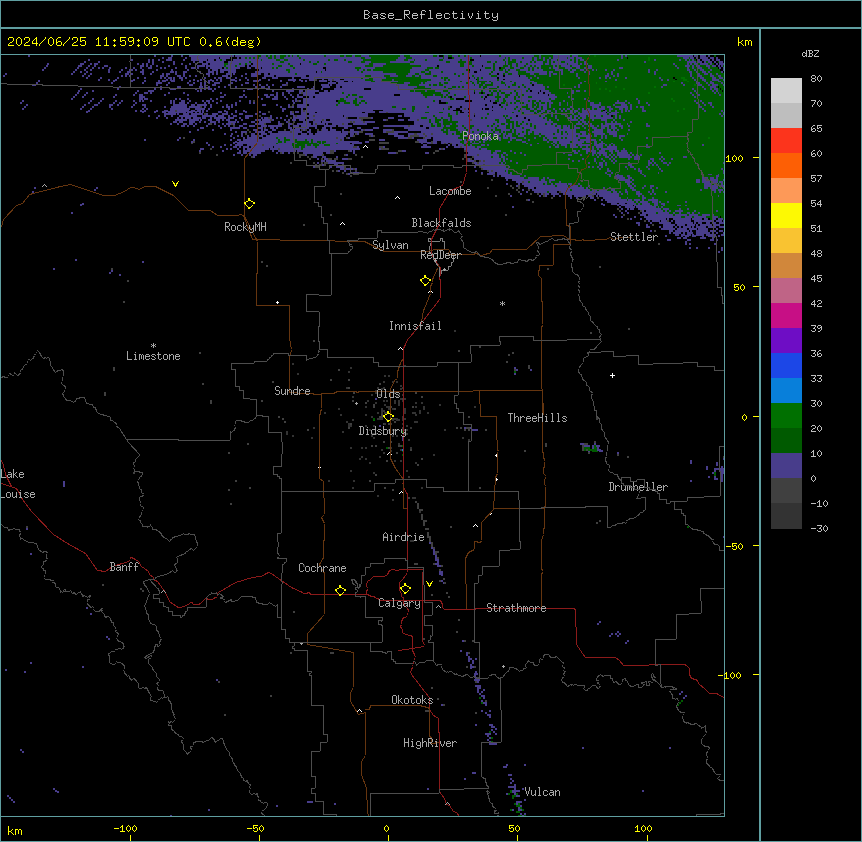Click the Sylvan label on the map
Viewport: 862px width, 842px height.
click(390, 245)
